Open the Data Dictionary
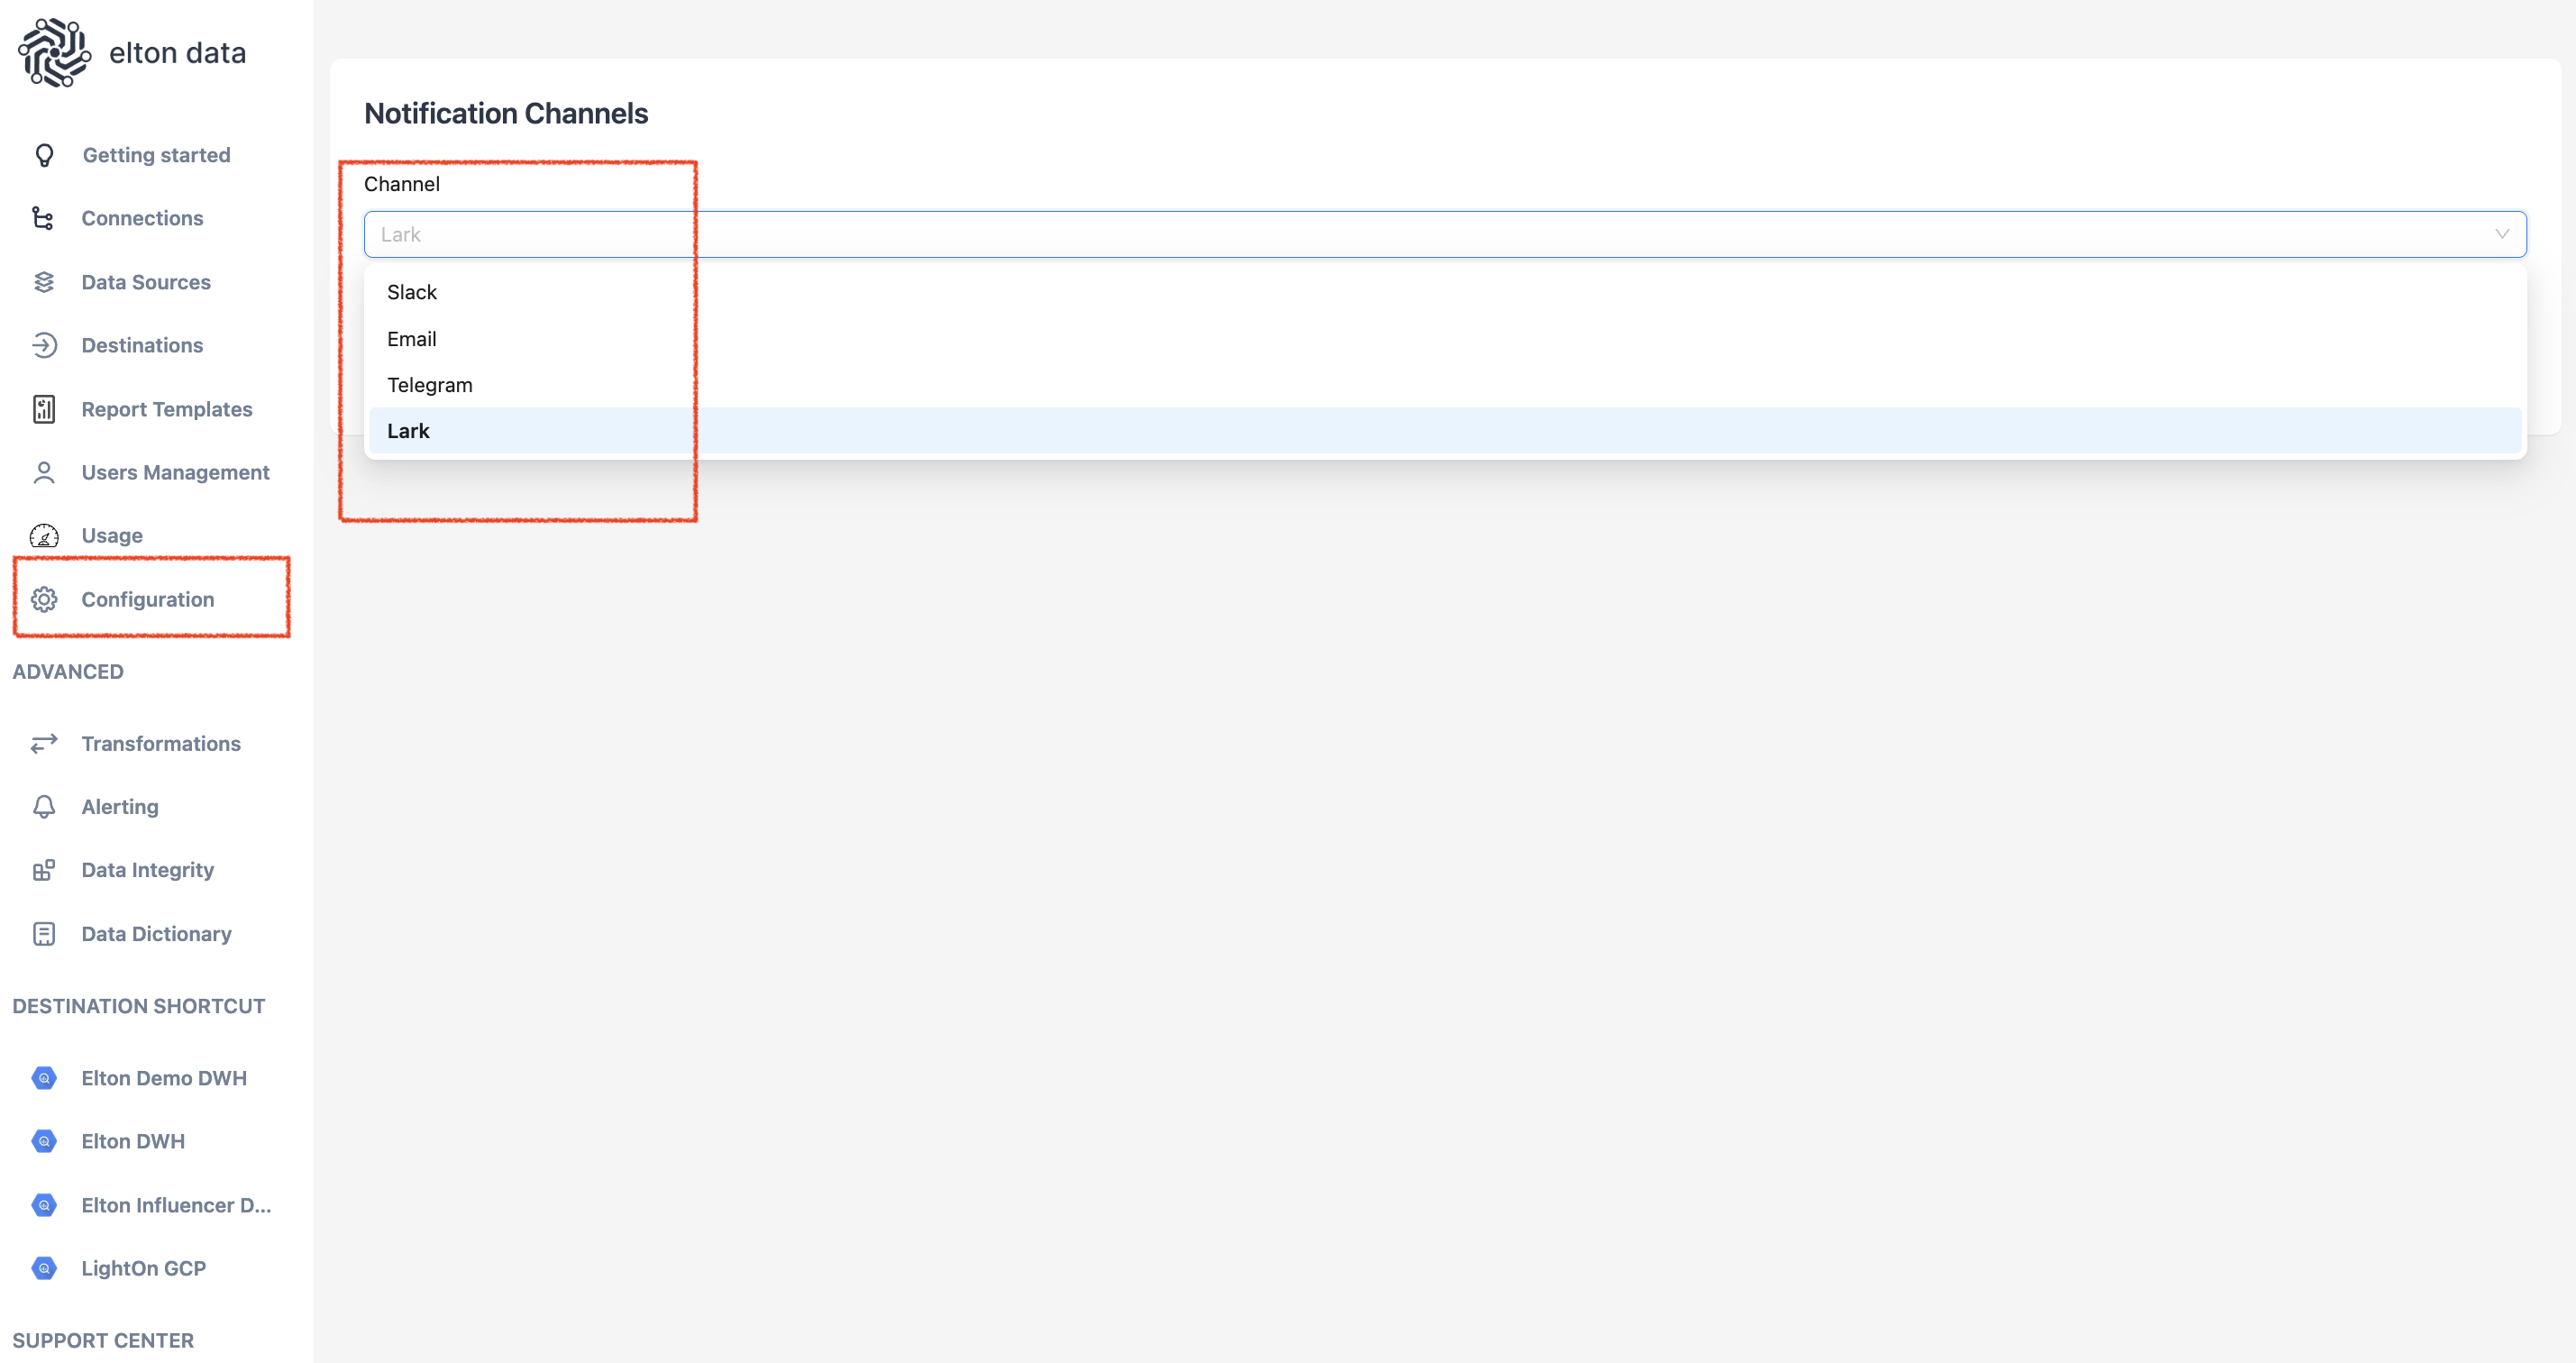This screenshot has height=1363, width=2576. click(x=156, y=933)
